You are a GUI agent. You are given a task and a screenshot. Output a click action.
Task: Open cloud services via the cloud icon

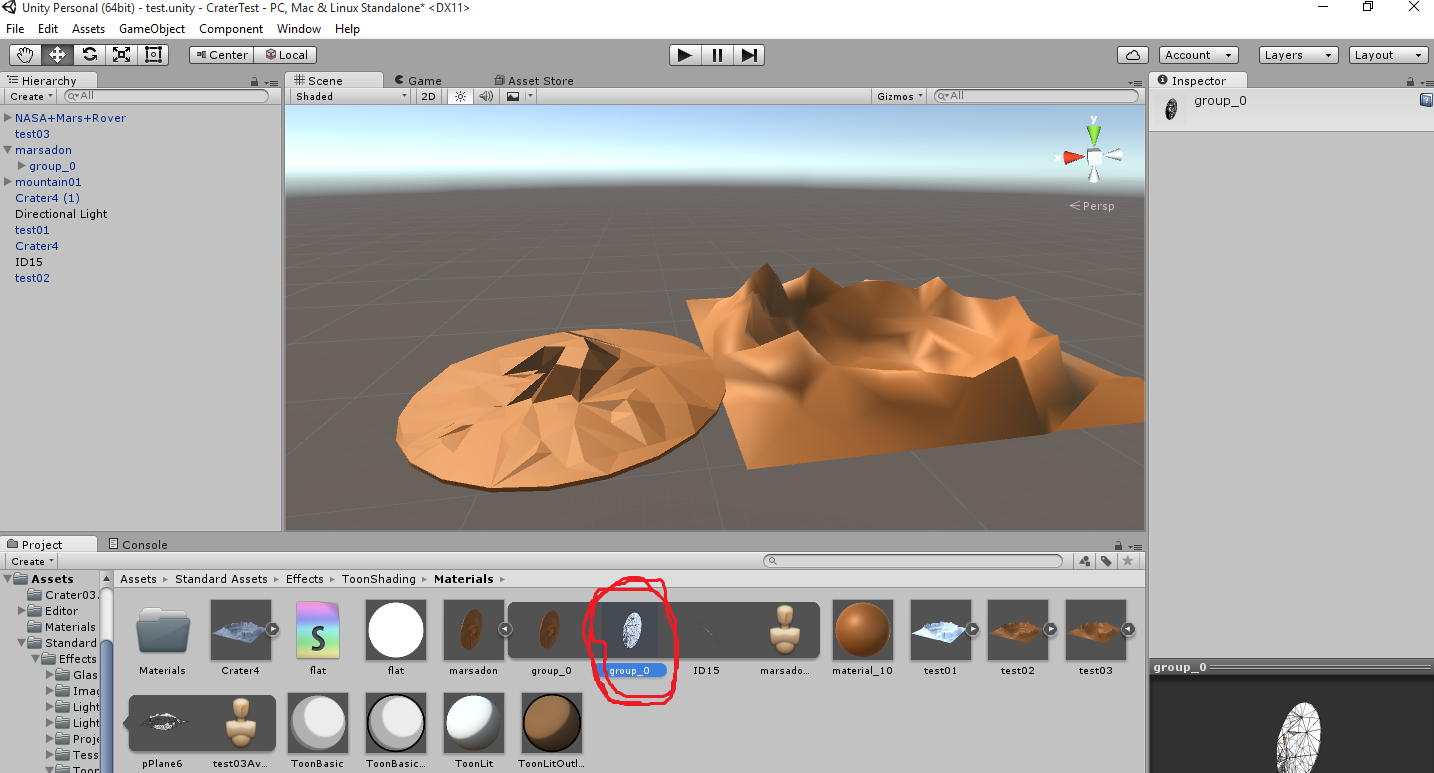[x=1132, y=55]
